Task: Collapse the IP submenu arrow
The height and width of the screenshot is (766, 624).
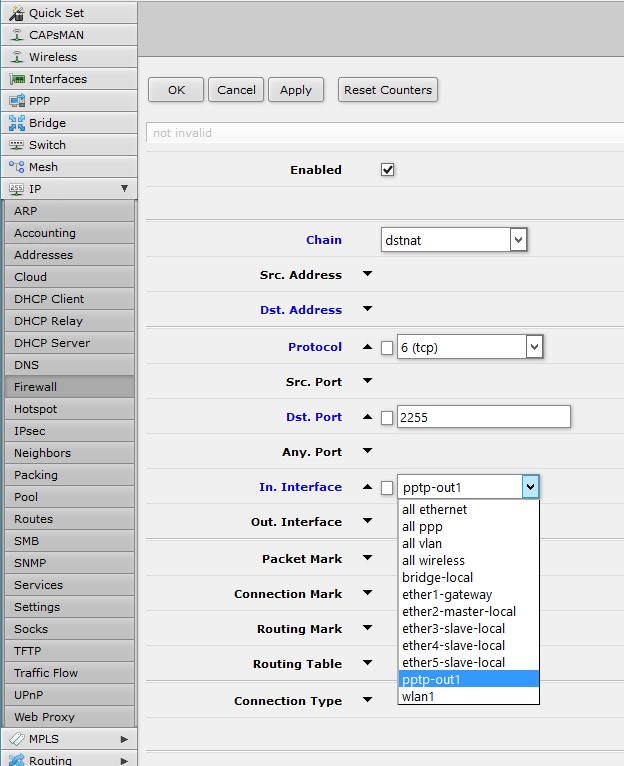Action: coord(125,189)
